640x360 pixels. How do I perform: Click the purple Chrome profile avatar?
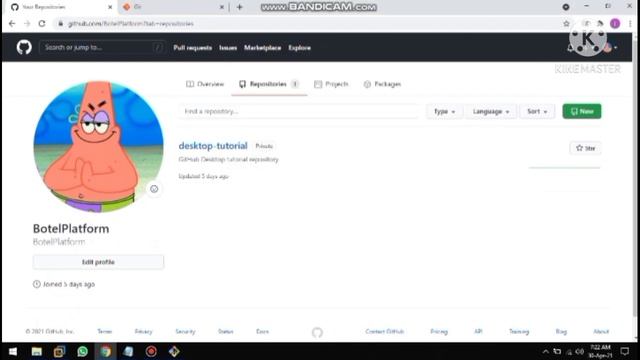615,24
